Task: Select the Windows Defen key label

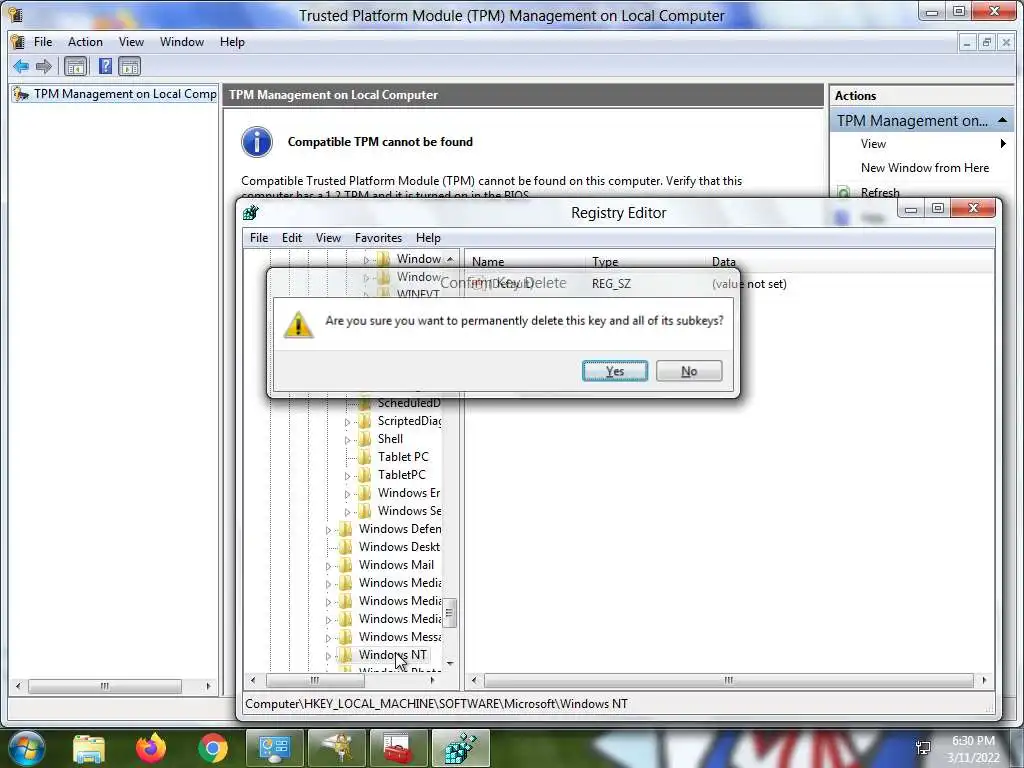Action: (400, 529)
